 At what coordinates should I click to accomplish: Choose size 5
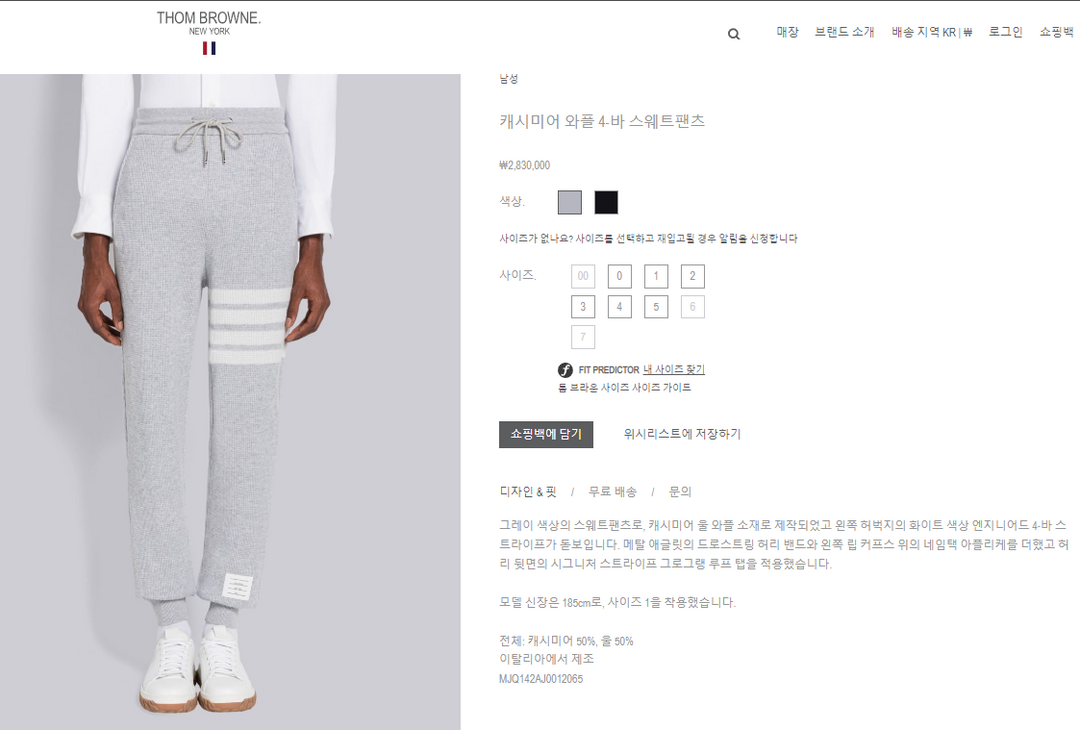click(x=656, y=306)
